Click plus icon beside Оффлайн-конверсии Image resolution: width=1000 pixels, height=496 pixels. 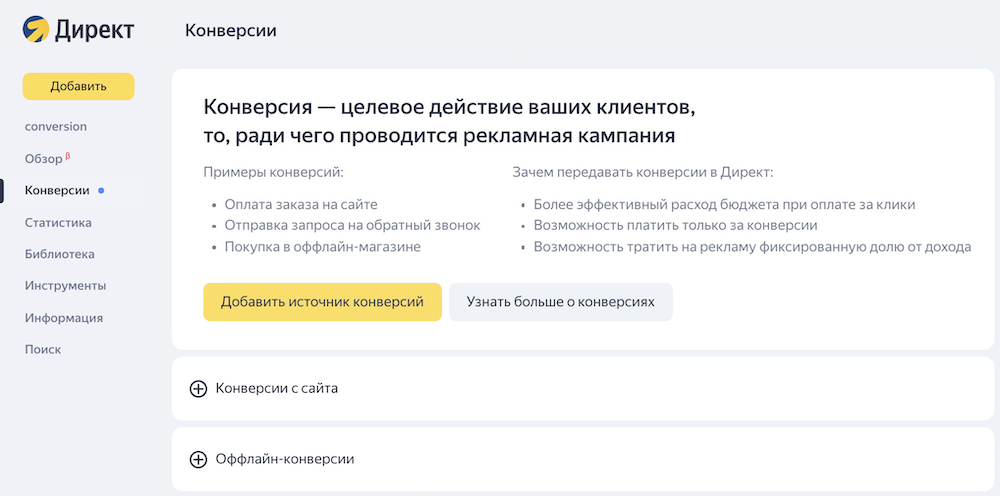point(198,459)
